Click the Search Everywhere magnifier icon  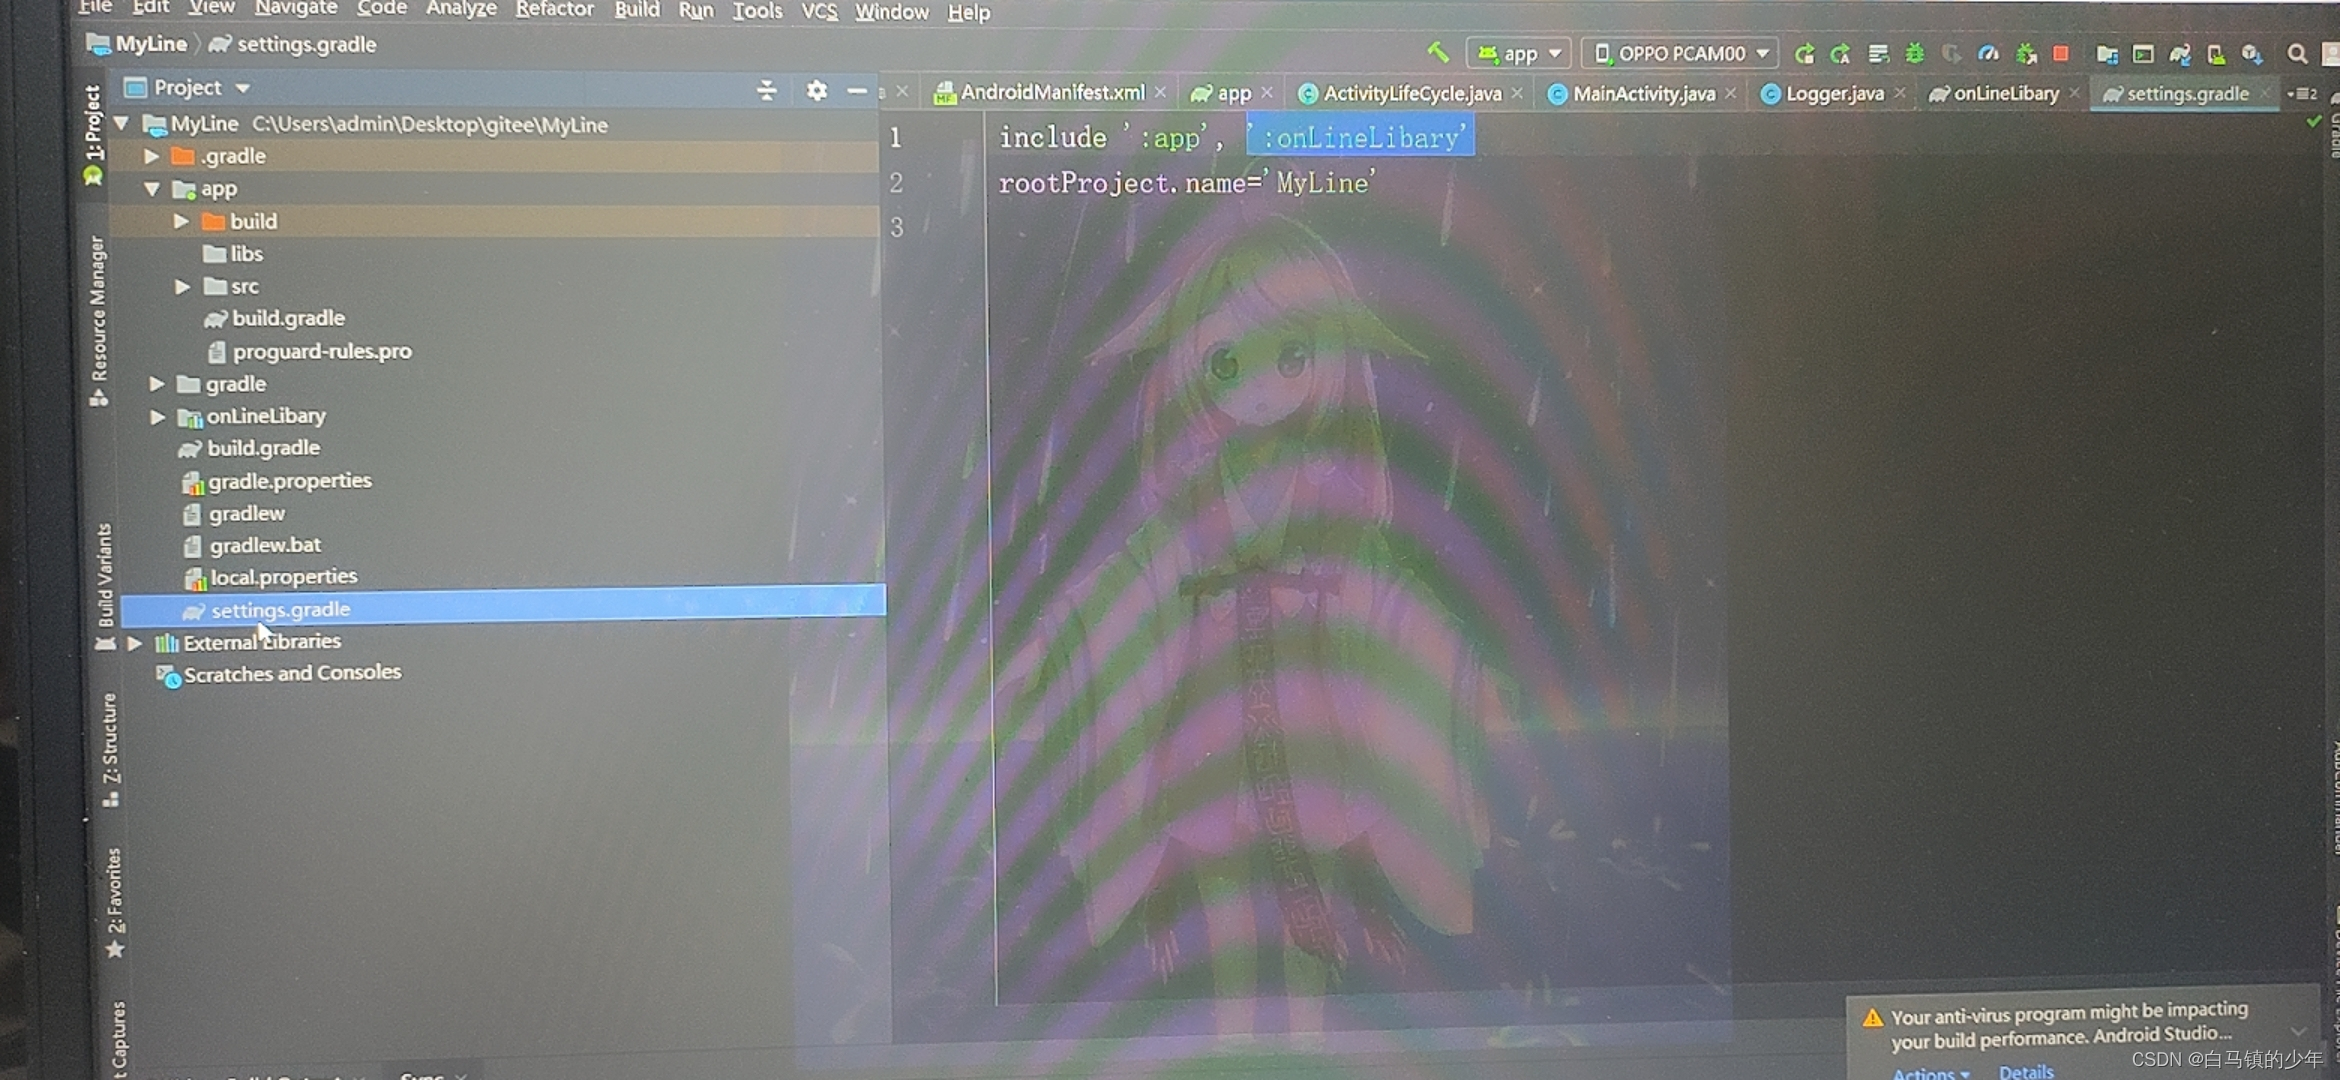point(2297,54)
